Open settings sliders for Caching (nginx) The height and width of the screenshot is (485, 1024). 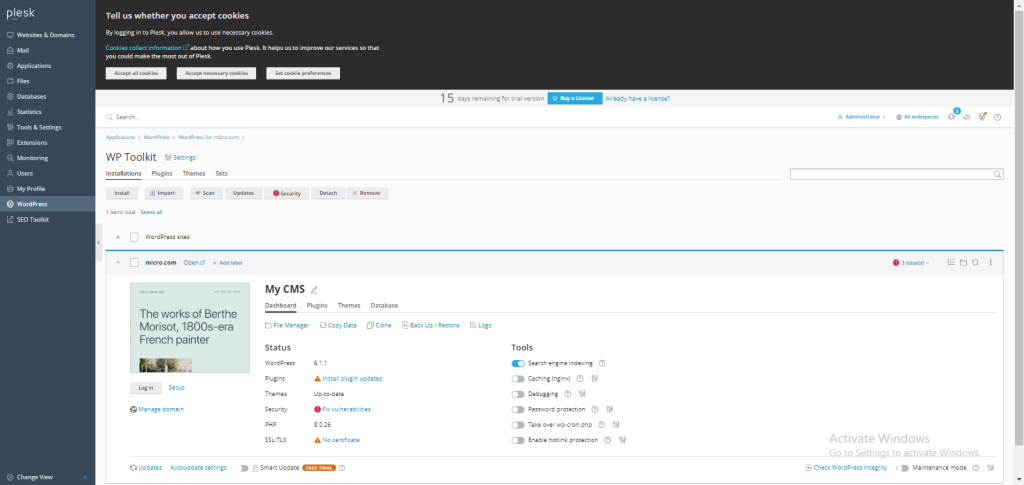(x=594, y=378)
